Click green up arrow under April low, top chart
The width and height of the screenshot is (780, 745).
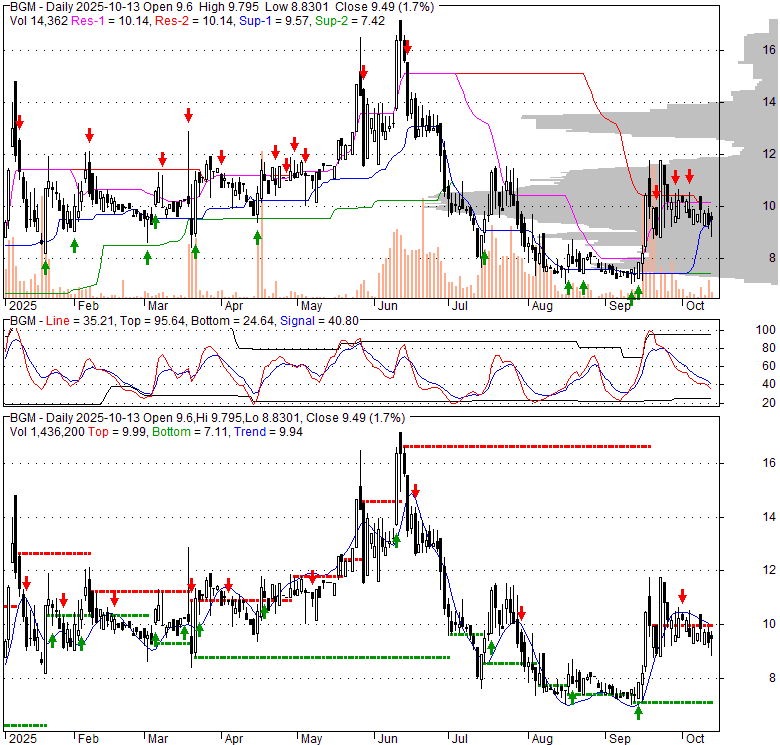pyautogui.click(x=257, y=238)
